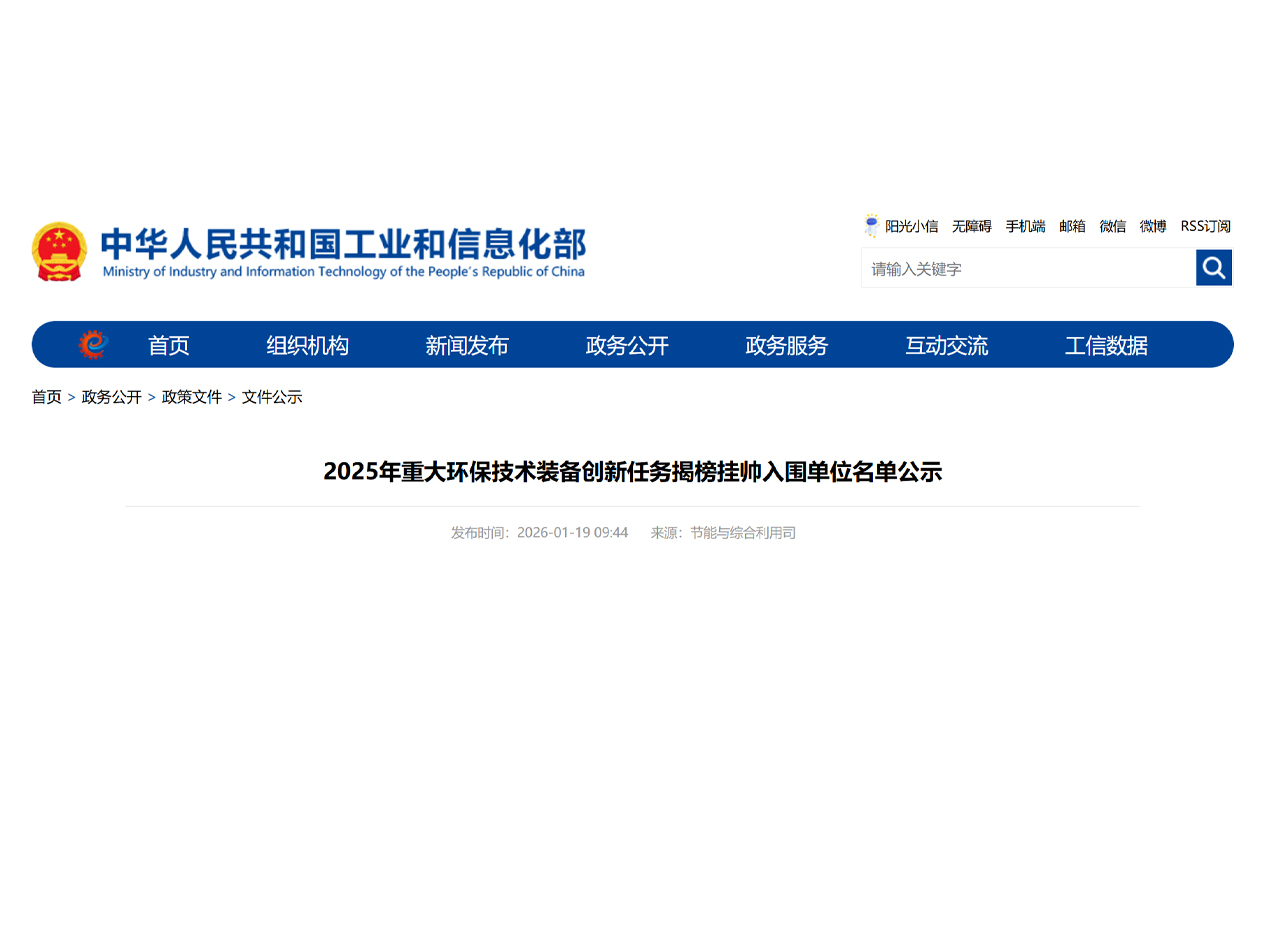The image size is (1276, 930).
Task: Open the 工信数据 navigation item
Action: [1106, 346]
